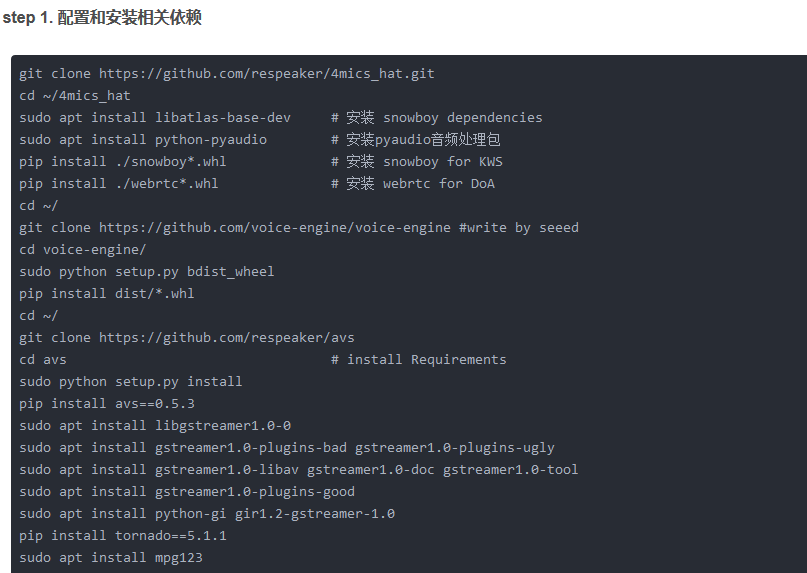Screen dimensions: 807x573
Task: Click the python-gi gir1.2-gstreamer line
Action: click(x=207, y=513)
